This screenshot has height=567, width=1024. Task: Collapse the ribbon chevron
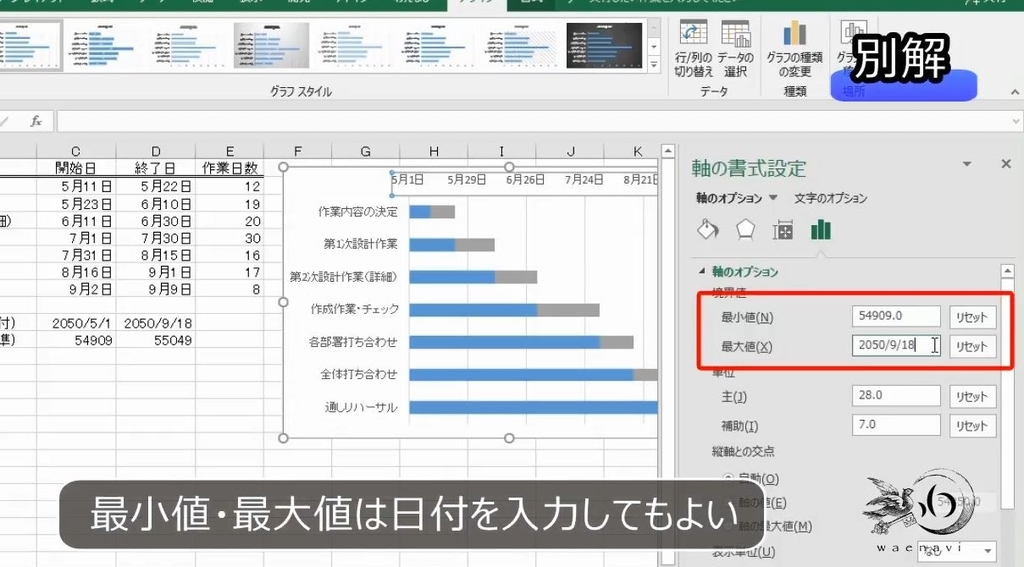coord(1014,92)
